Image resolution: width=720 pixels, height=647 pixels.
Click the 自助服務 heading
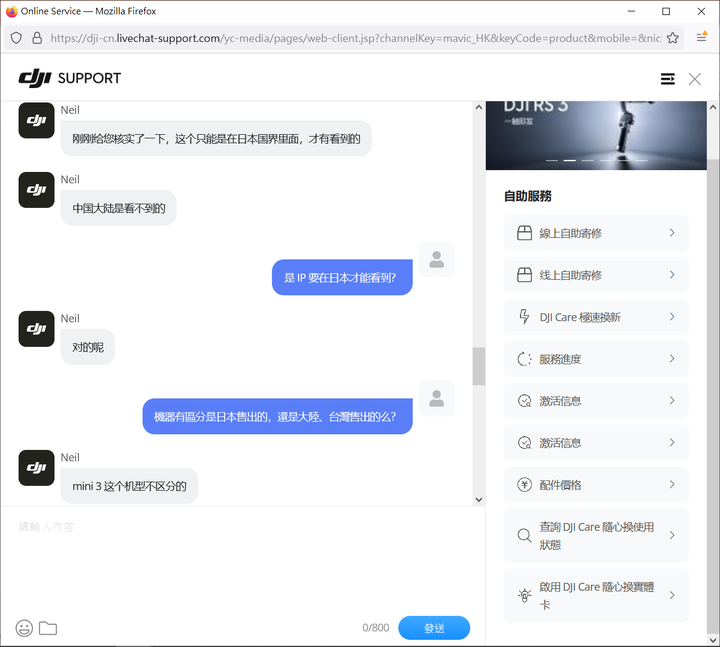pos(528,196)
